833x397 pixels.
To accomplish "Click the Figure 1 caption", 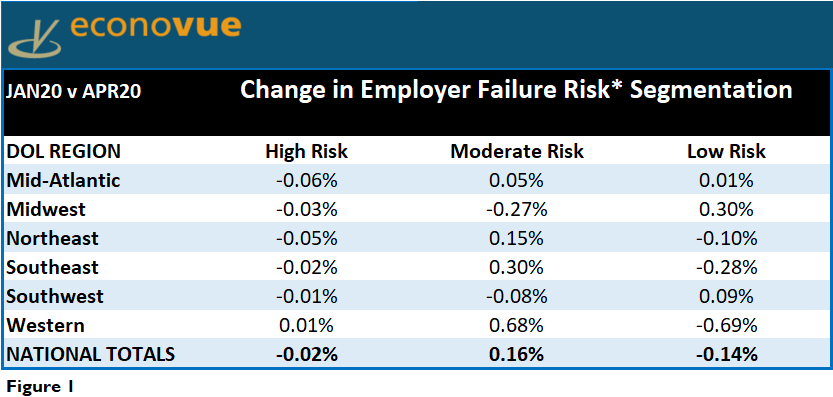I will 39,386.
